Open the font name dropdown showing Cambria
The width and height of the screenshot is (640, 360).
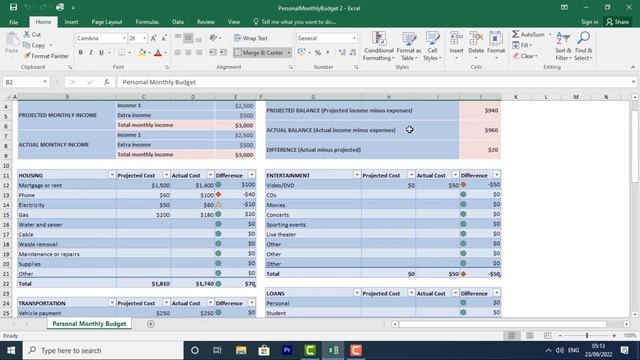124,38
